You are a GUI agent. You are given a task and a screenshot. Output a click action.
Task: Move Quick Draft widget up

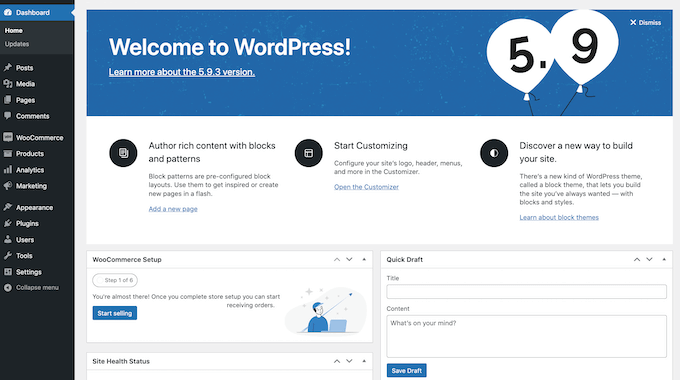(637, 259)
